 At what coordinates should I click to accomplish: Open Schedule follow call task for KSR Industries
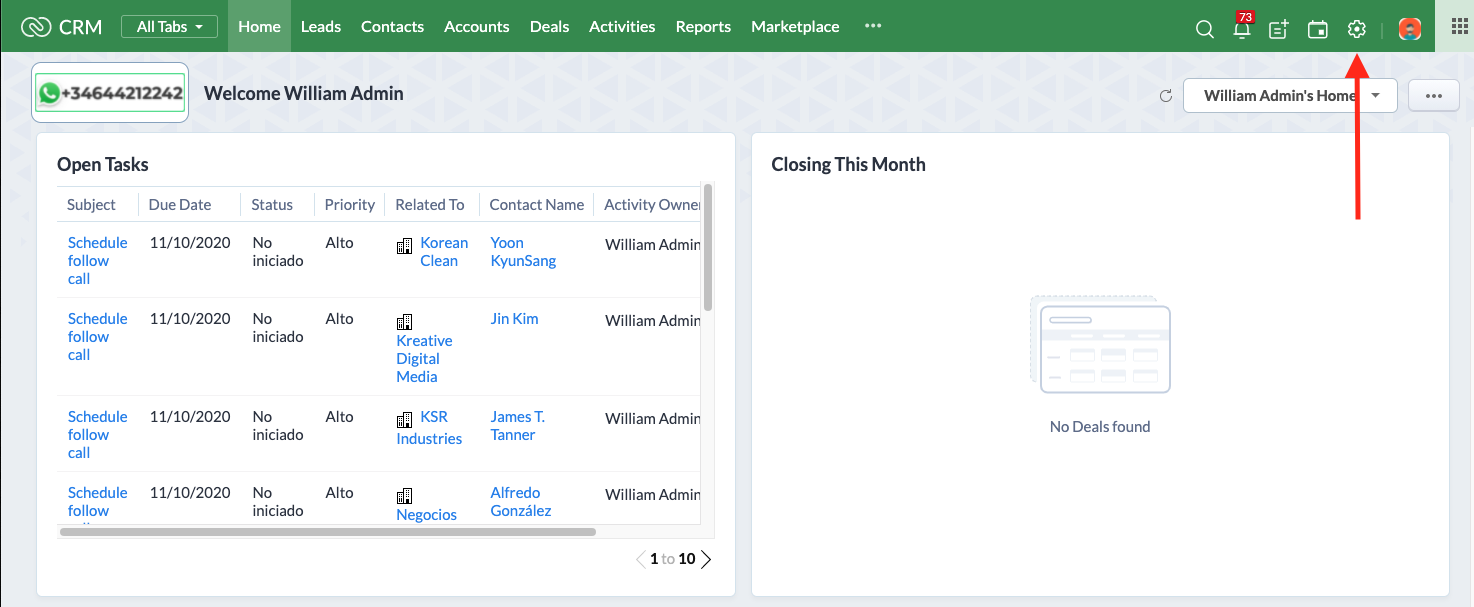click(x=98, y=435)
